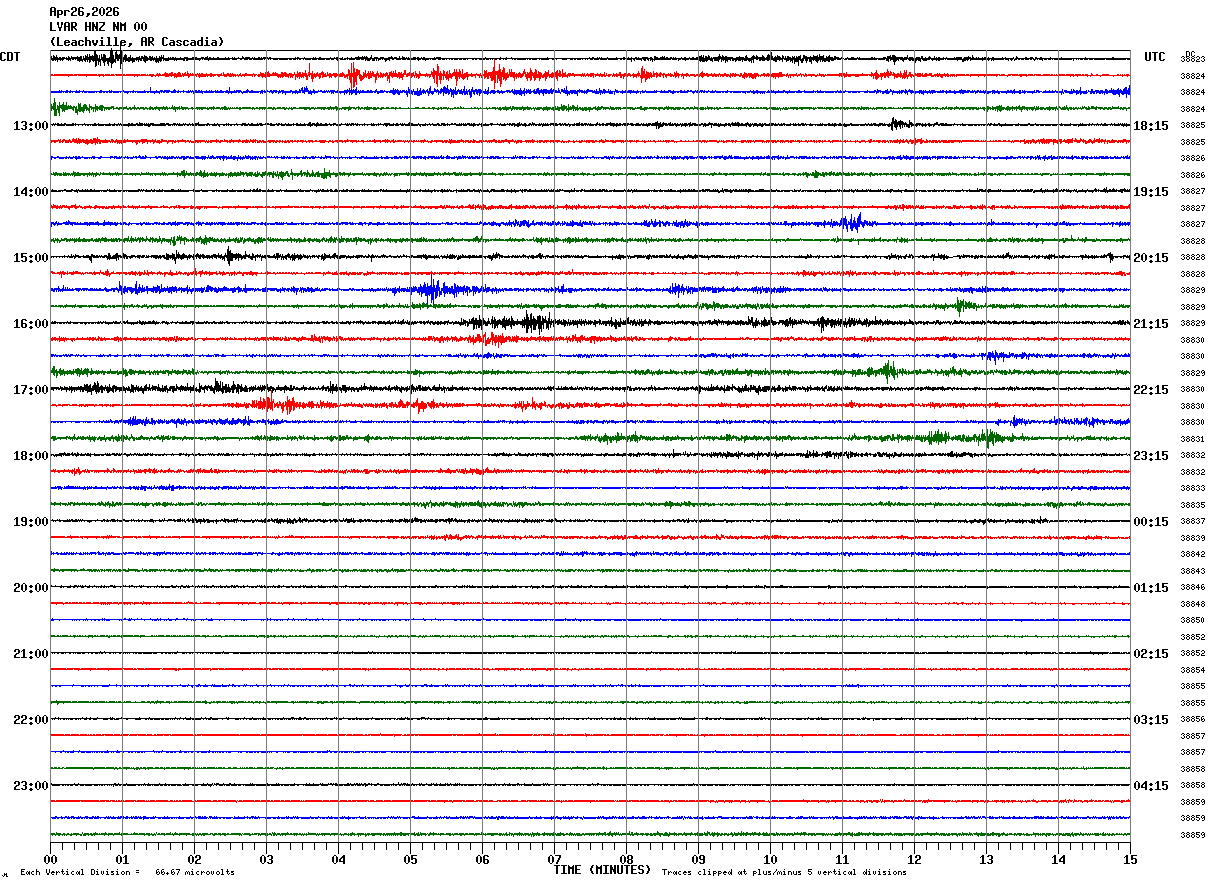Click the 00 minute tick label
This screenshot has height=886, width=1210.
pyautogui.click(x=50, y=859)
